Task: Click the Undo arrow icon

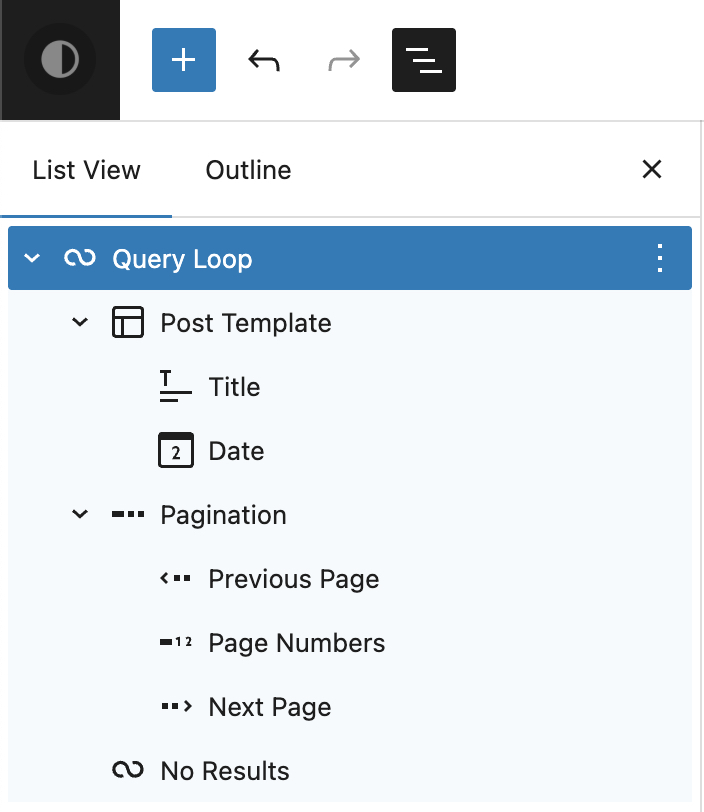Action: coord(263,60)
